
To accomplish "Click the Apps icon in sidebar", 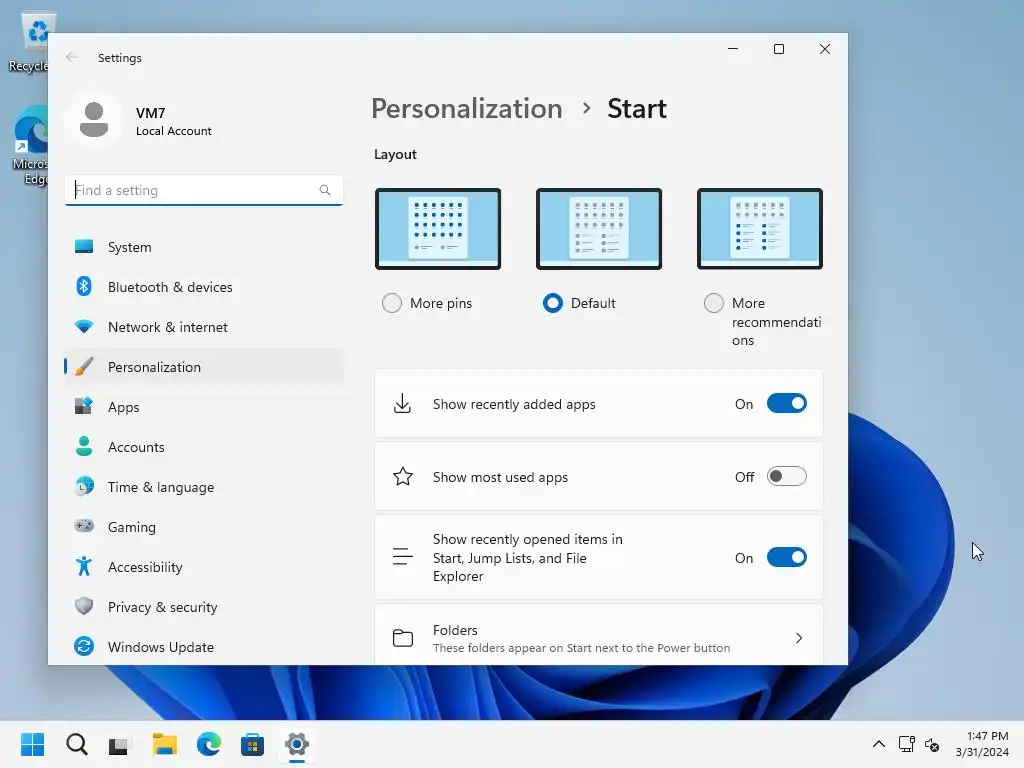I will [x=84, y=406].
